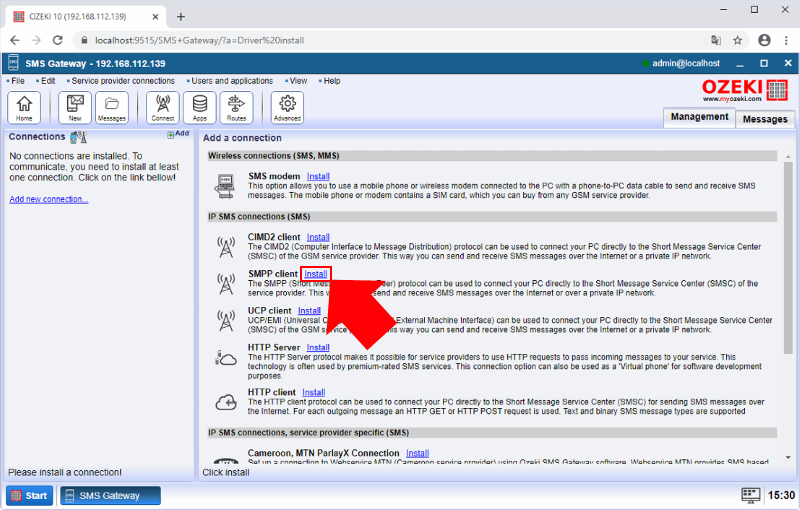Switch to the Messages tab
Screen dimensions: 800x510
coord(765,119)
